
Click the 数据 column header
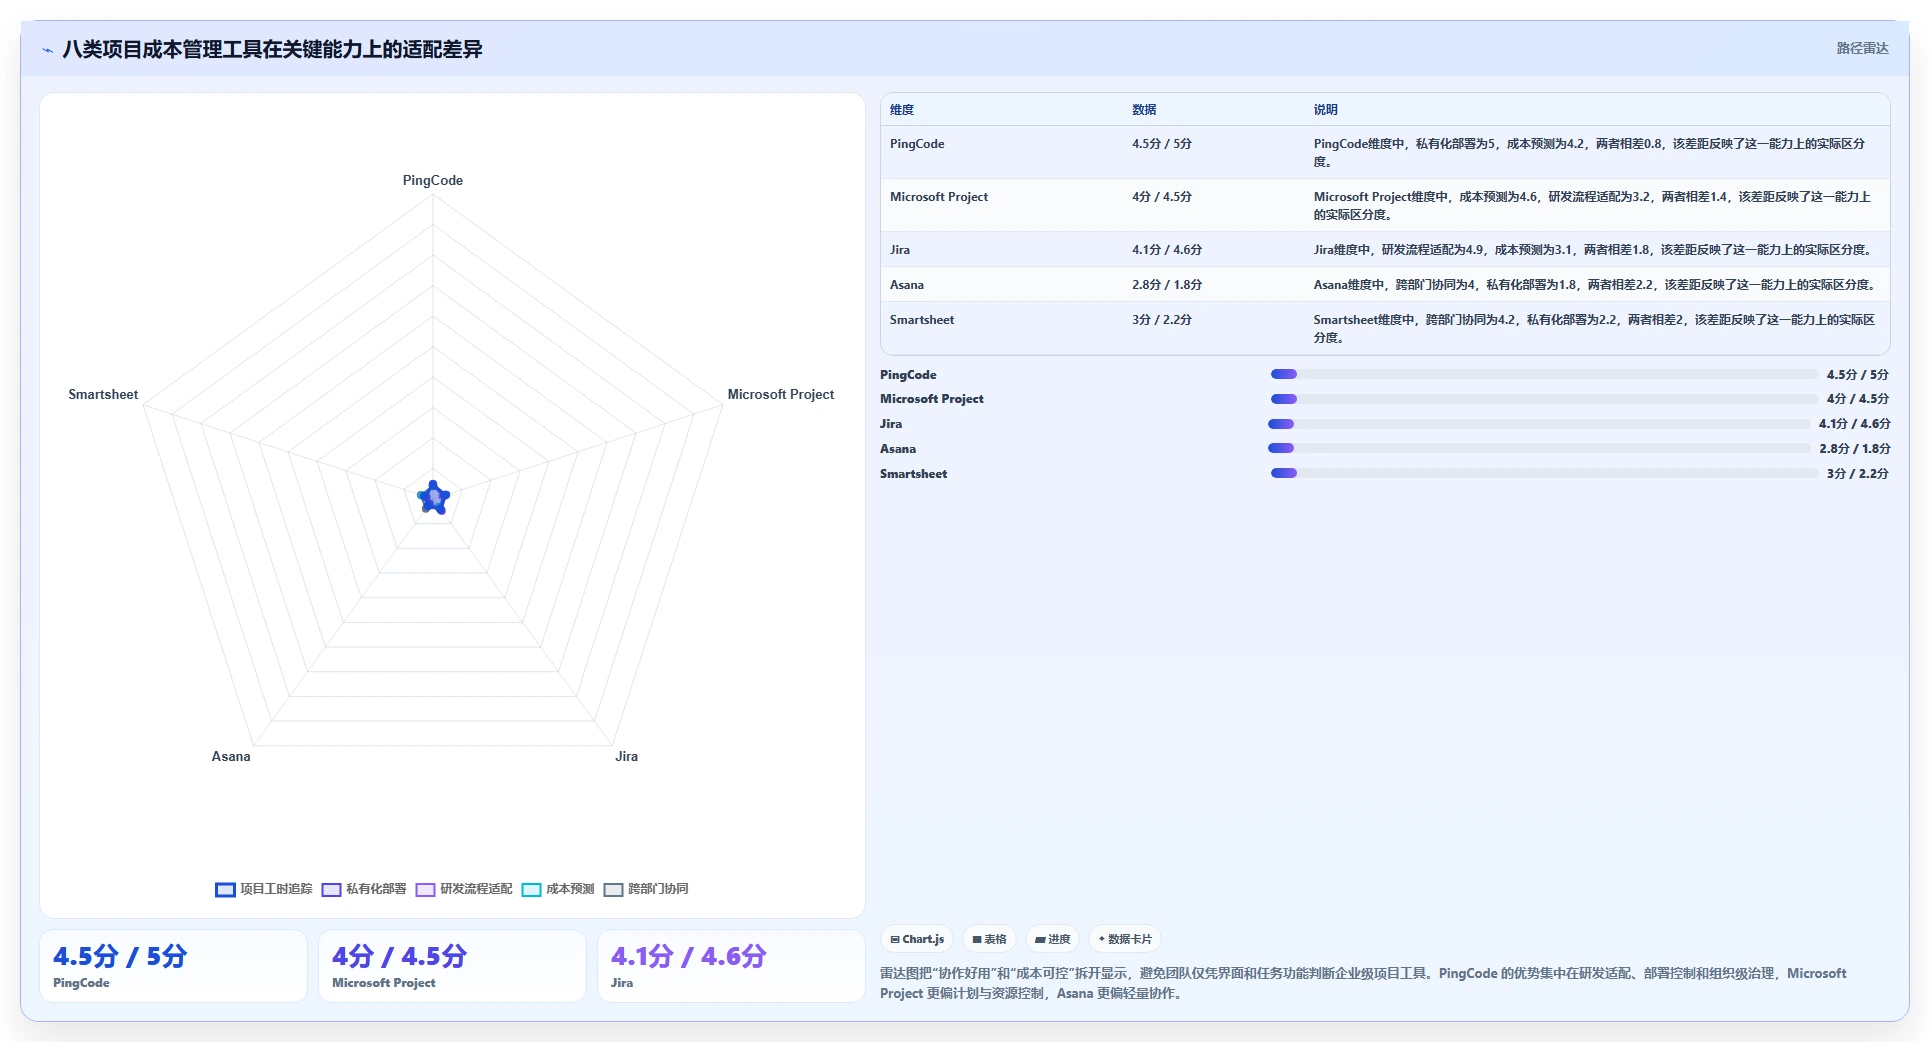[1144, 110]
